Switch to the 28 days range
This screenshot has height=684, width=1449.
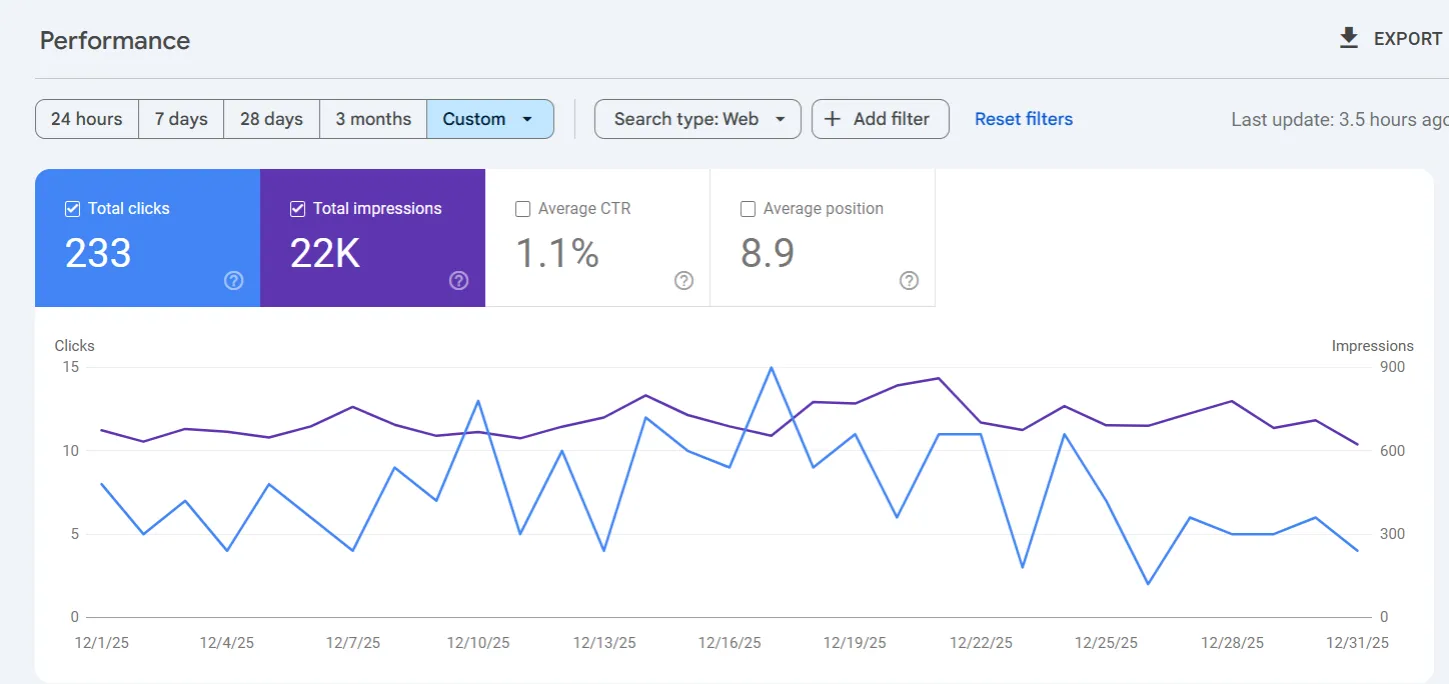point(271,119)
